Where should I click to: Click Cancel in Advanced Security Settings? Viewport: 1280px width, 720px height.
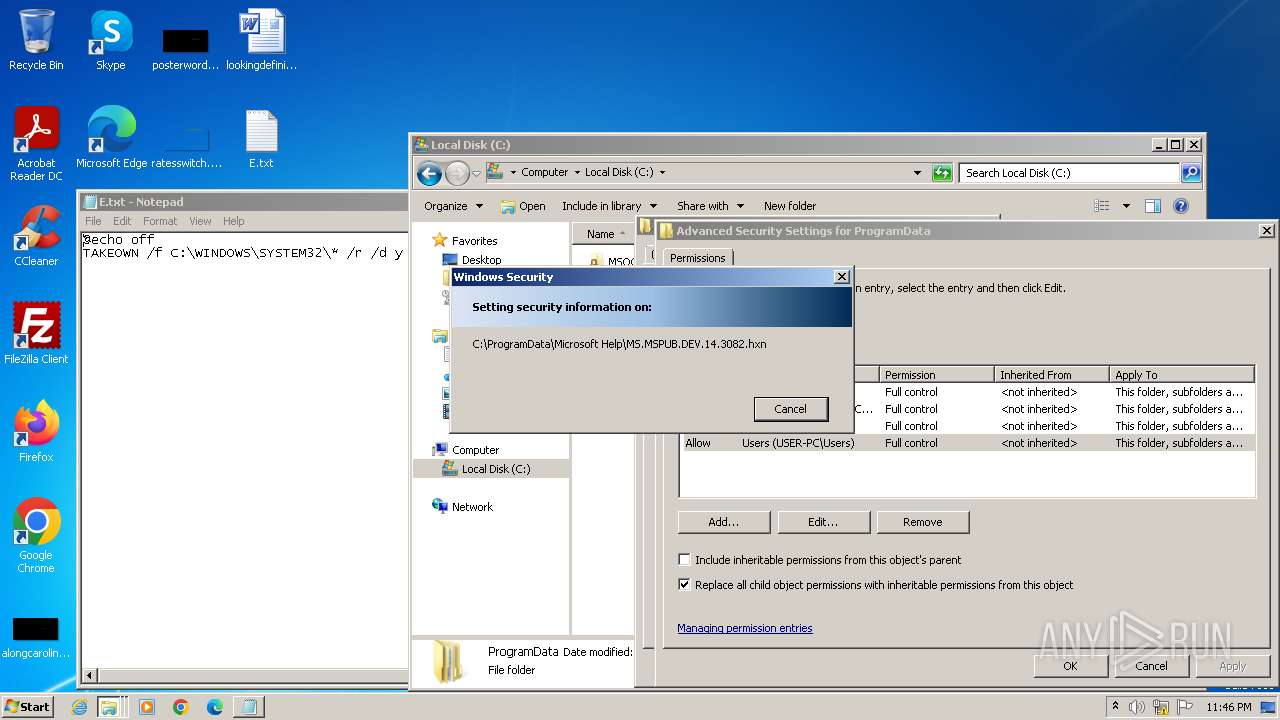coord(1151,666)
